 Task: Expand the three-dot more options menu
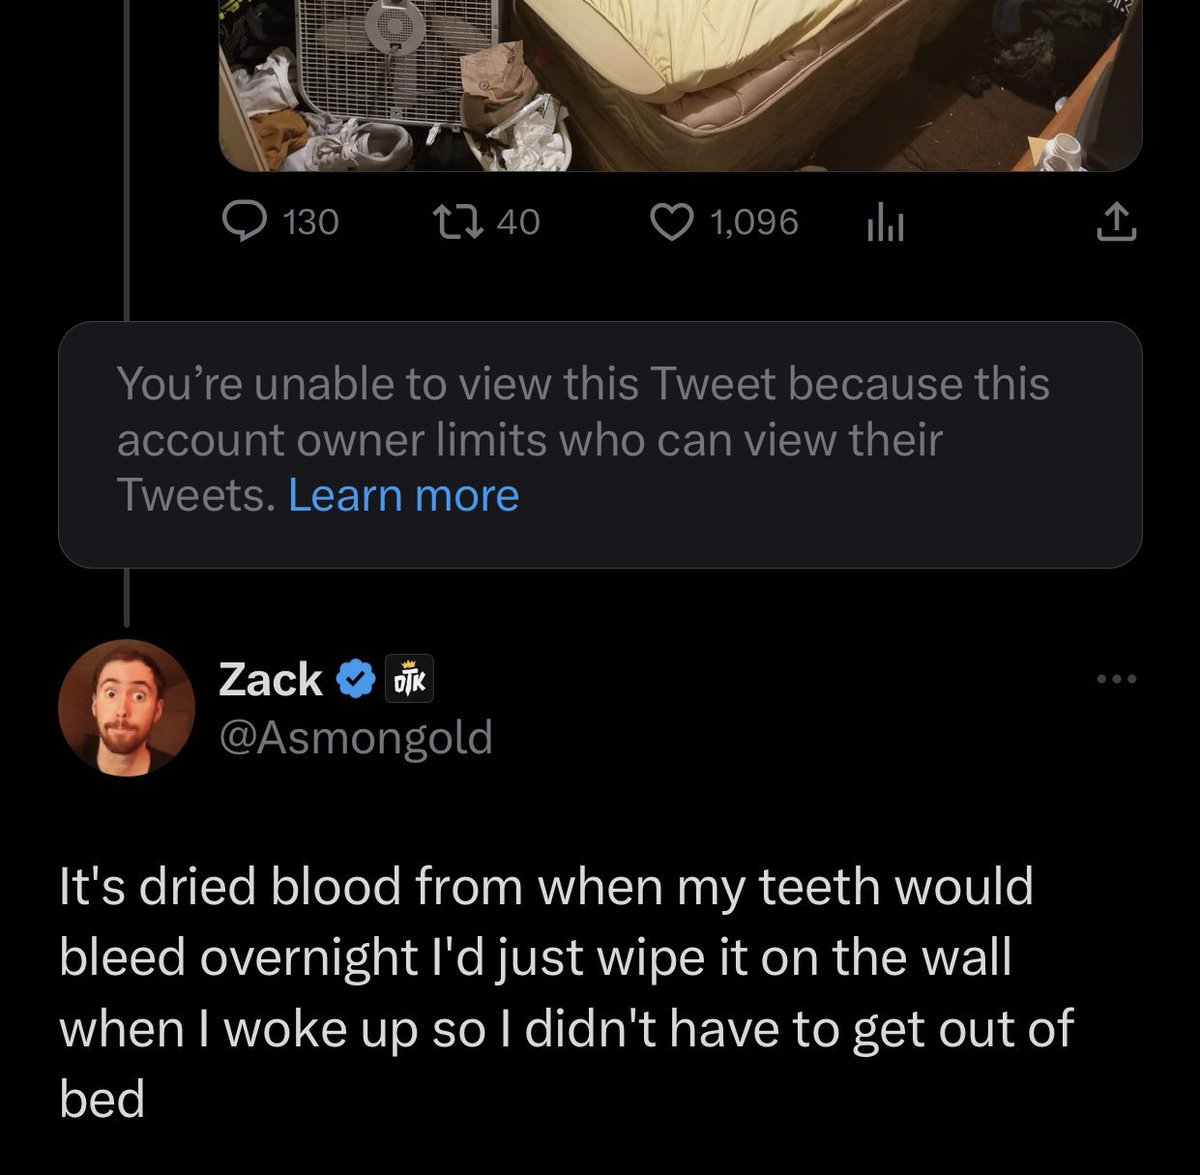1116,680
